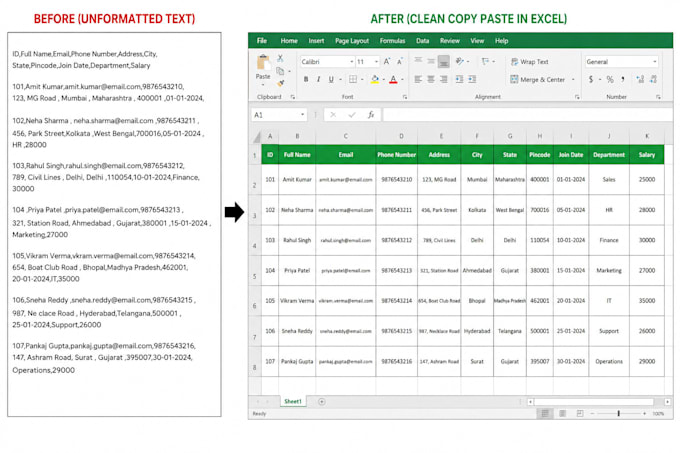Apply the Percent Style number format
This screenshot has height=453, width=680.
[610, 79]
